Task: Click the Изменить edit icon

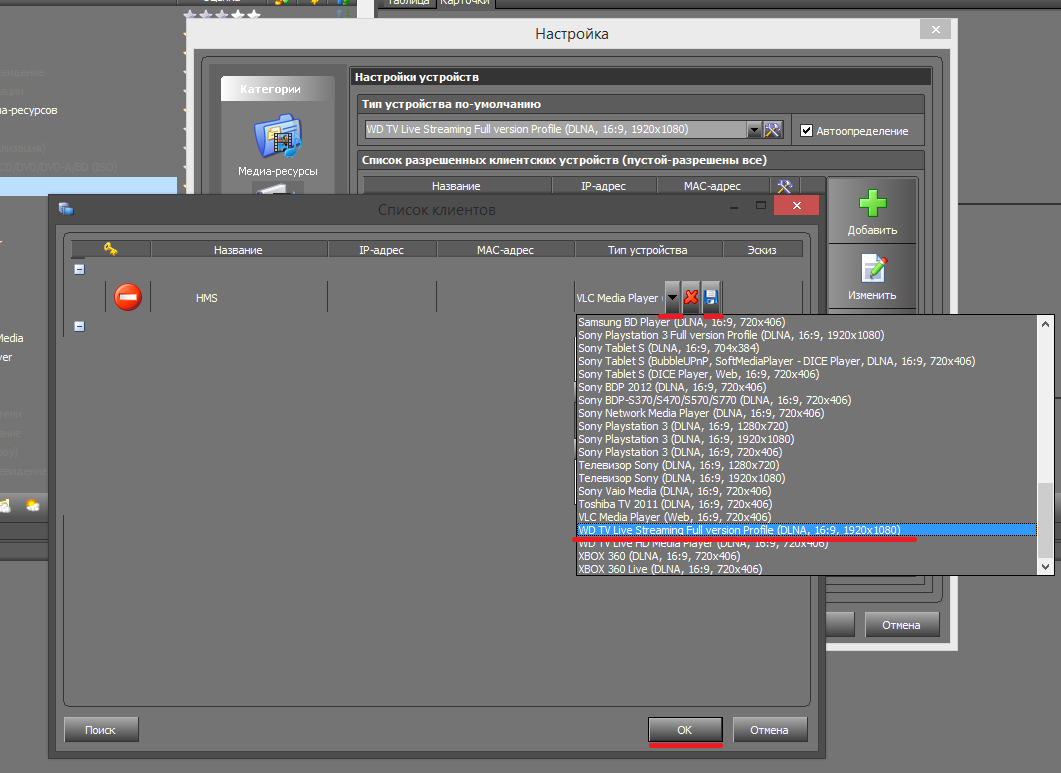Action: [x=872, y=270]
